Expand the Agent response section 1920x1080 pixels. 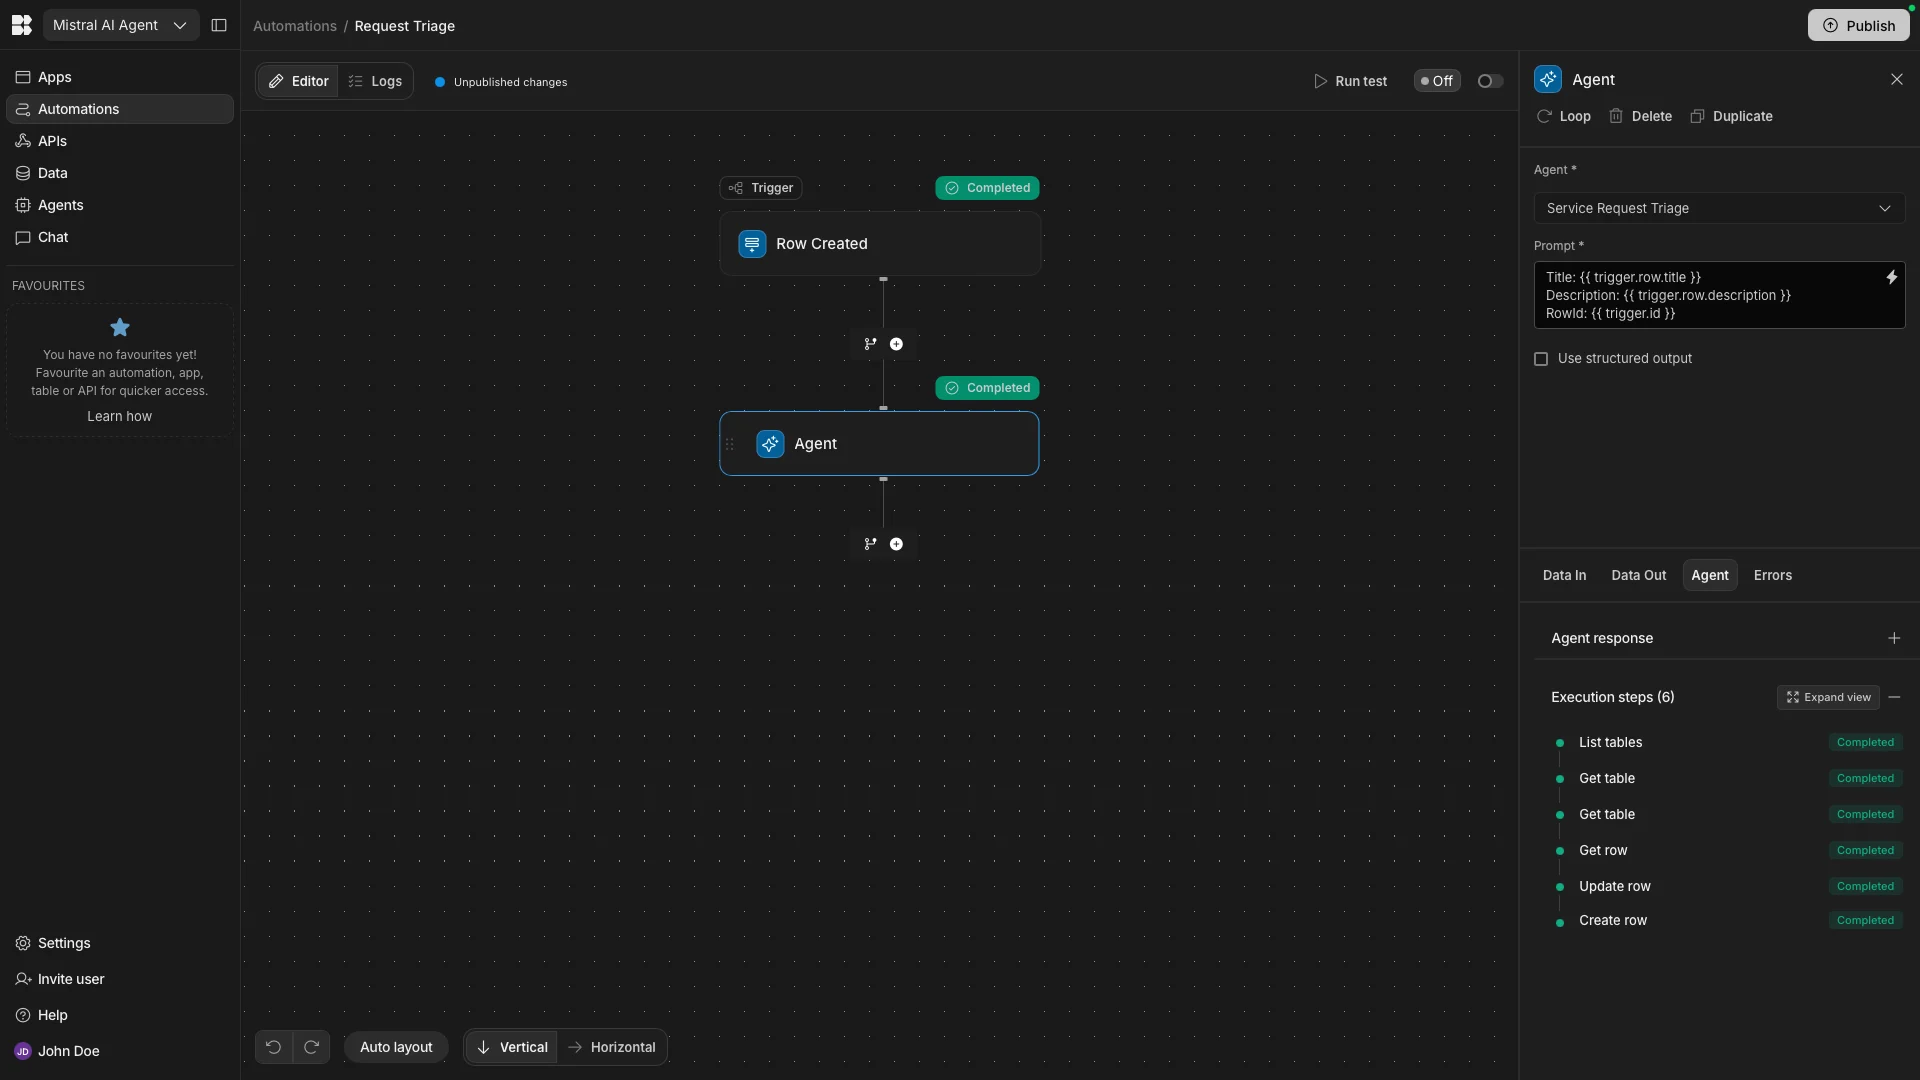tap(1893, 638)
